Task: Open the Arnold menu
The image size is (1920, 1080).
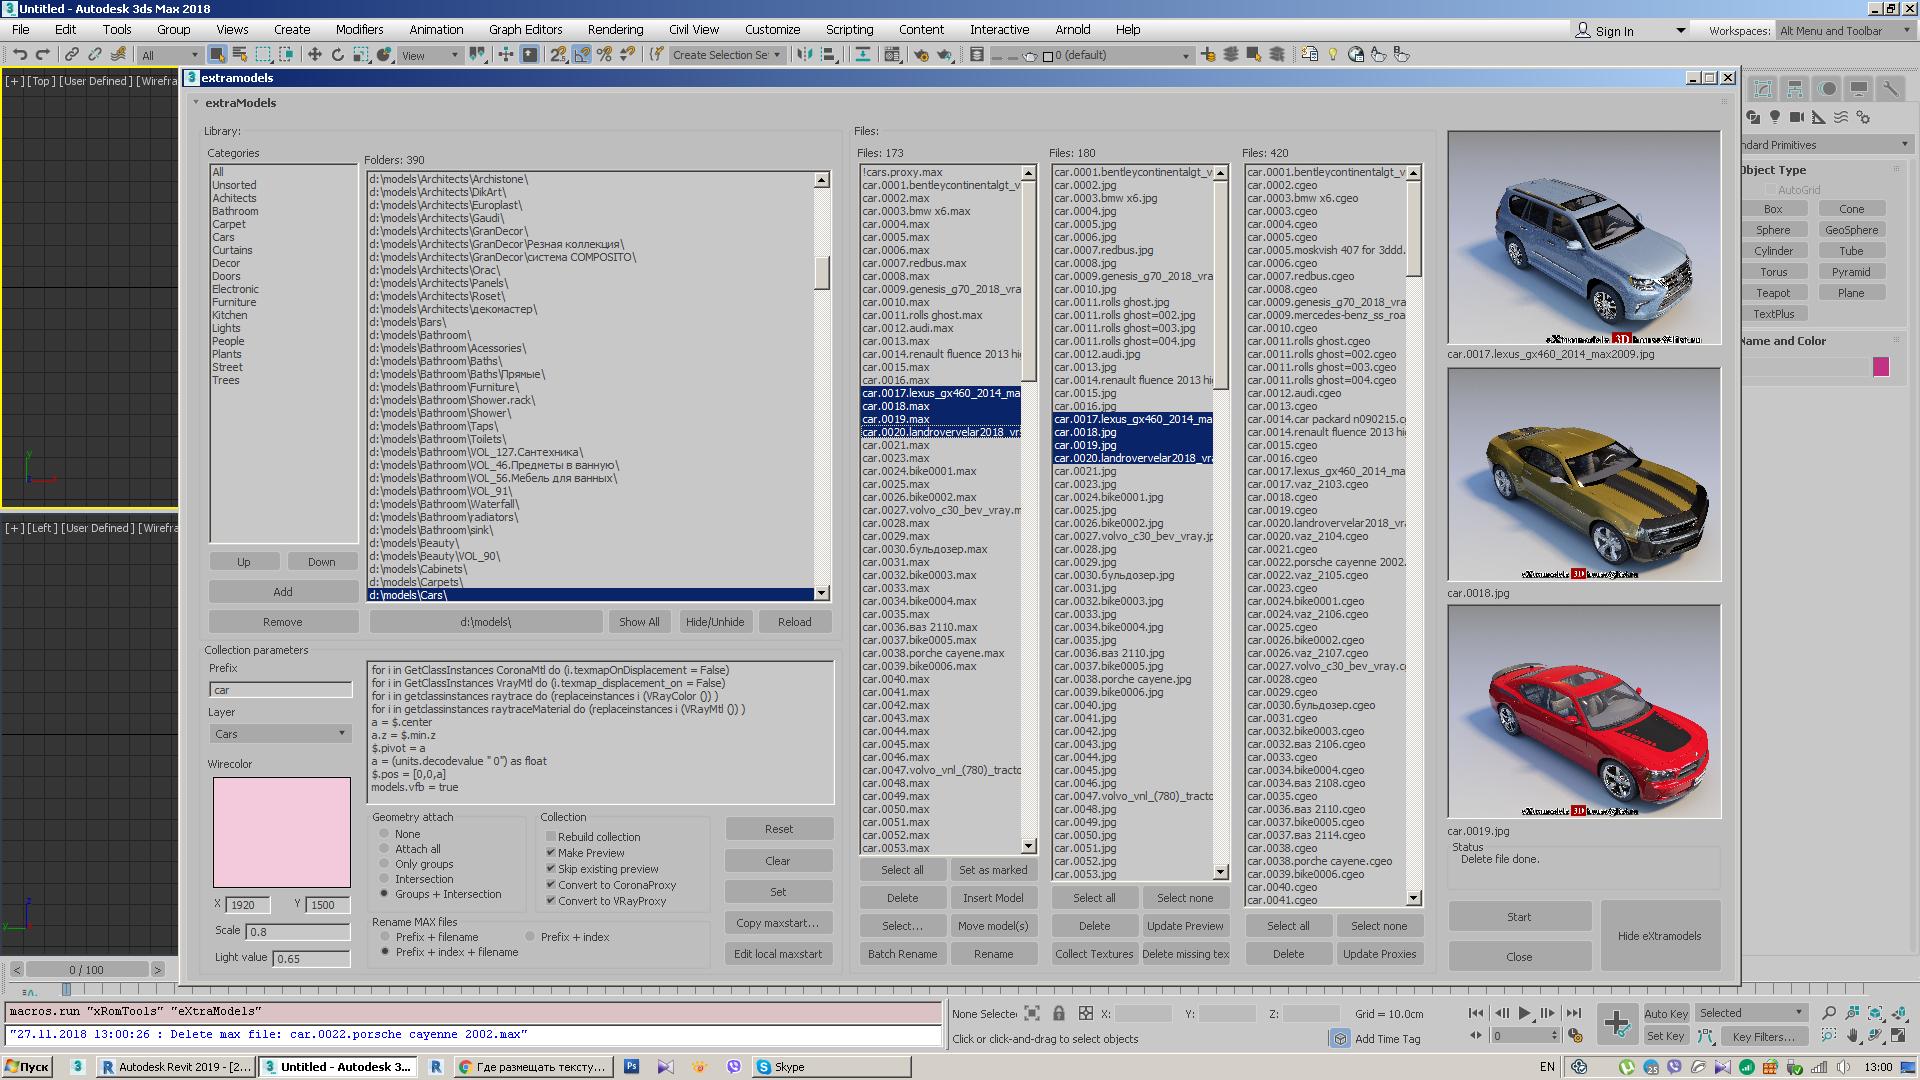Action: [x=1073, y=30]
